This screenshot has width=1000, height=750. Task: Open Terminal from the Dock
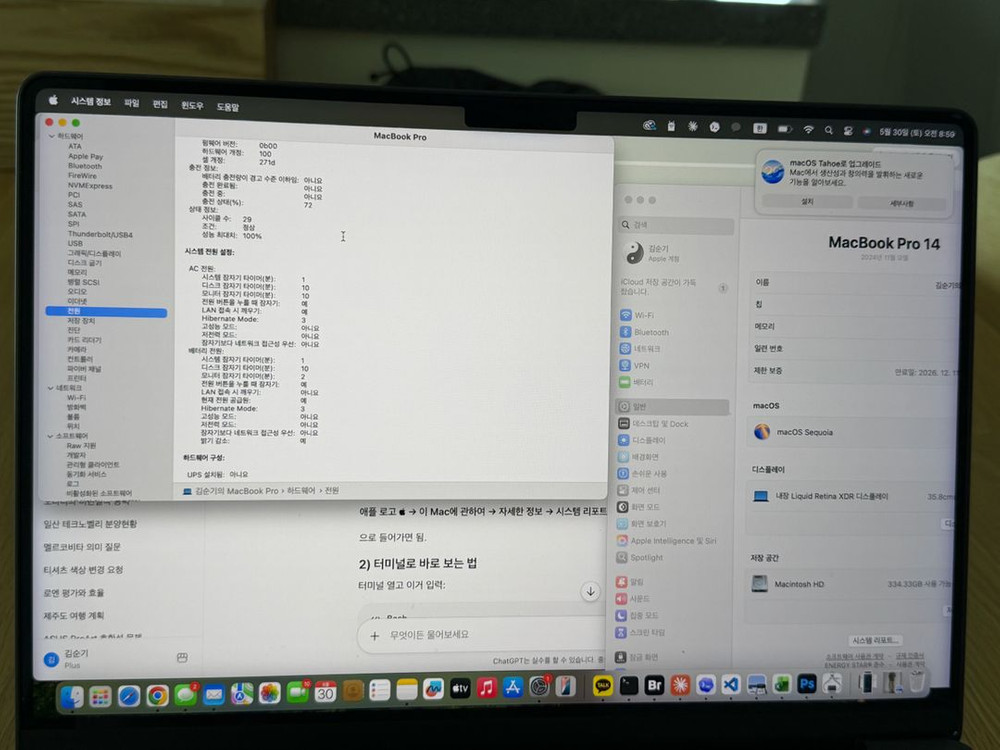[629, 686]
